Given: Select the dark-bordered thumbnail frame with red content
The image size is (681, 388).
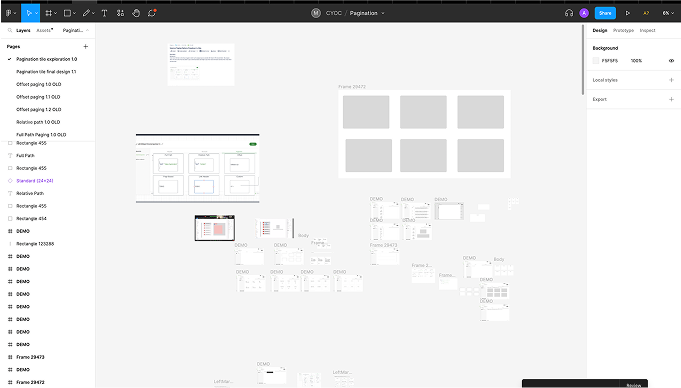Looking at the screenshot, I should 215,228.
